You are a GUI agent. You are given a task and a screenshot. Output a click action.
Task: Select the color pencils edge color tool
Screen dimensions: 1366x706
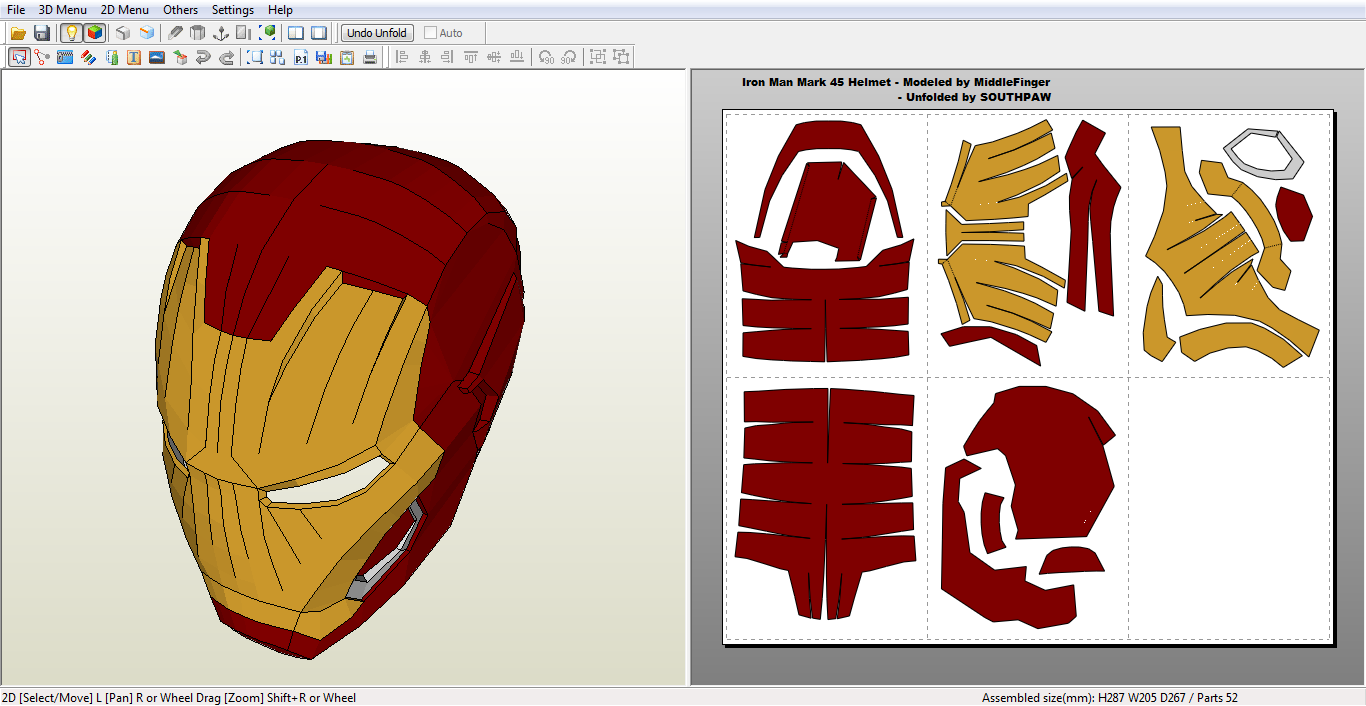tap(88, 57)
